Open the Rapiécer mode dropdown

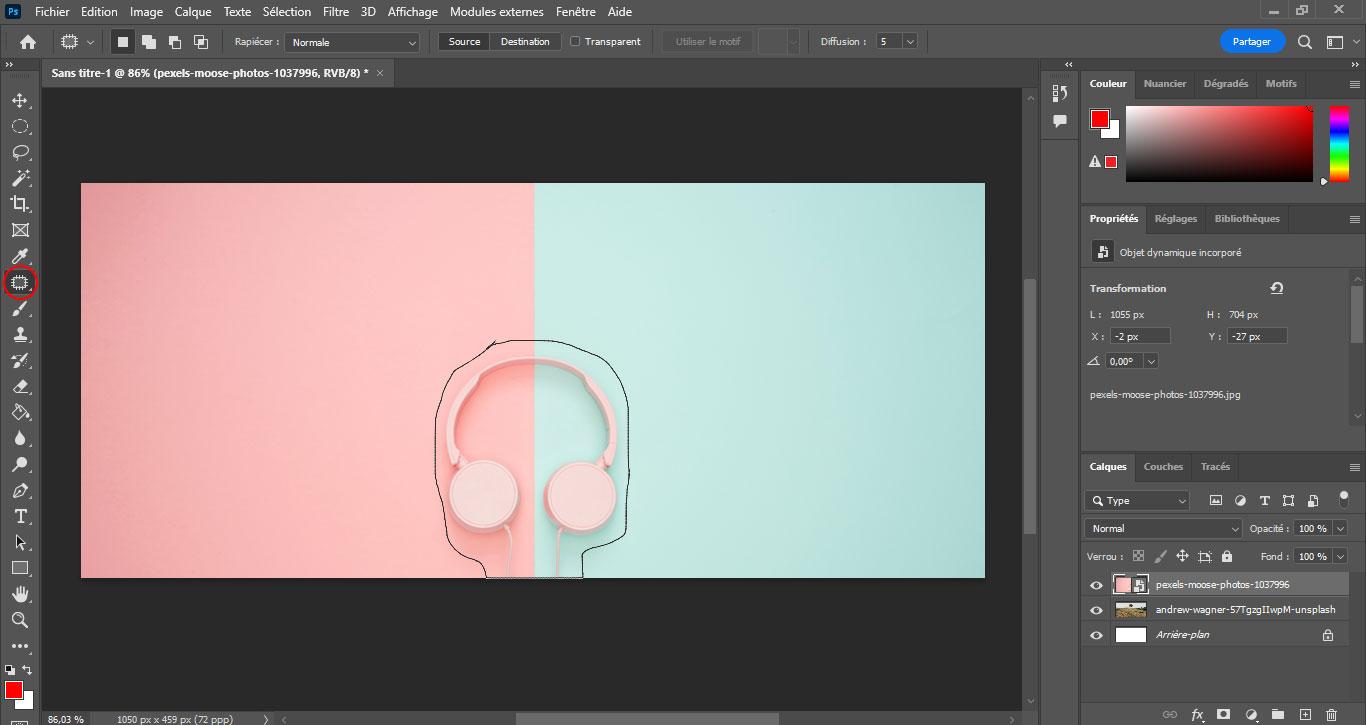pyautogui.click(x=352, y=42)
